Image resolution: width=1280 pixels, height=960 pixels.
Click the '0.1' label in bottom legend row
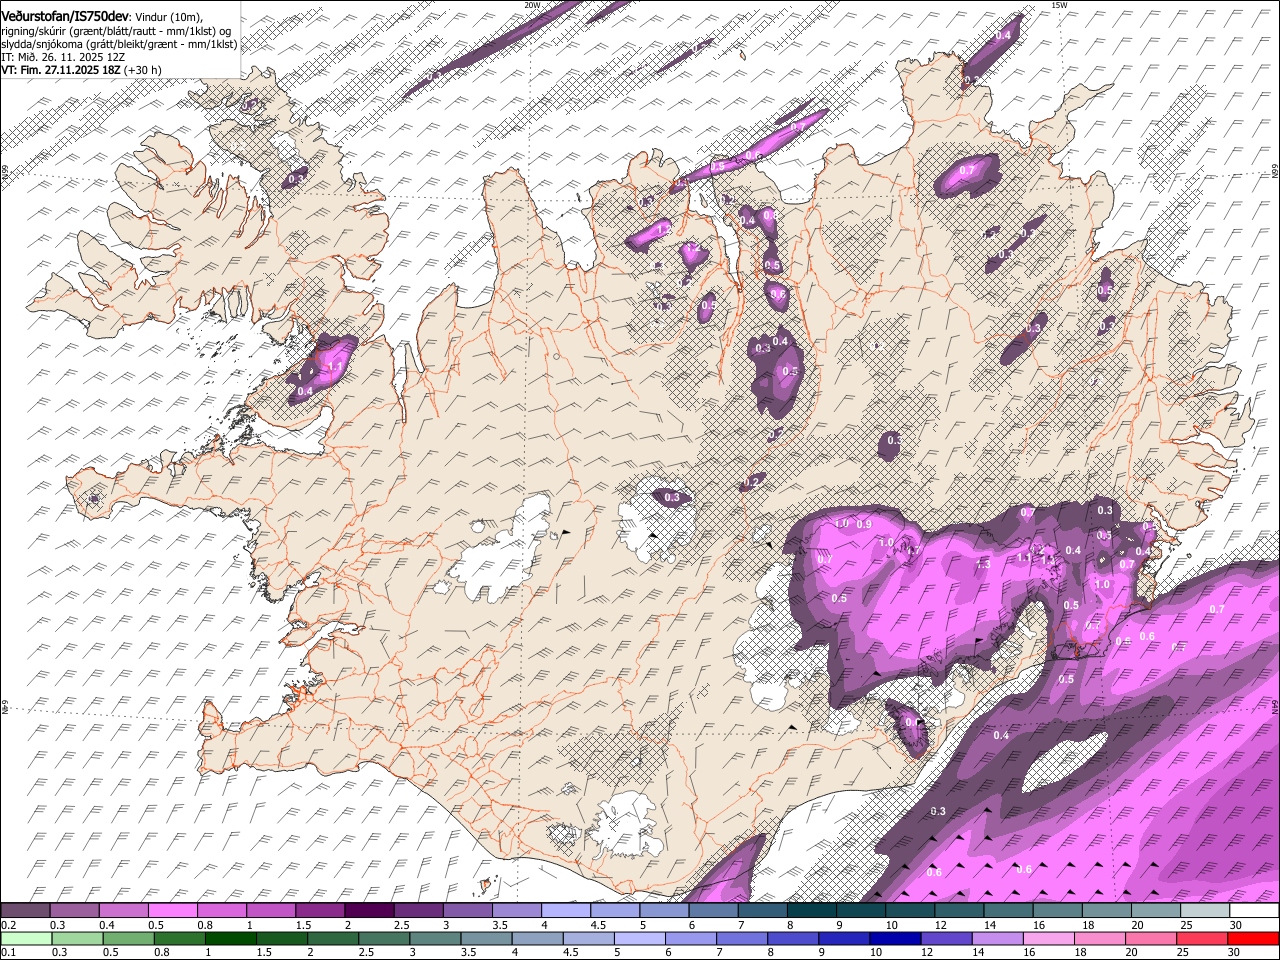[x=7, y=952]
